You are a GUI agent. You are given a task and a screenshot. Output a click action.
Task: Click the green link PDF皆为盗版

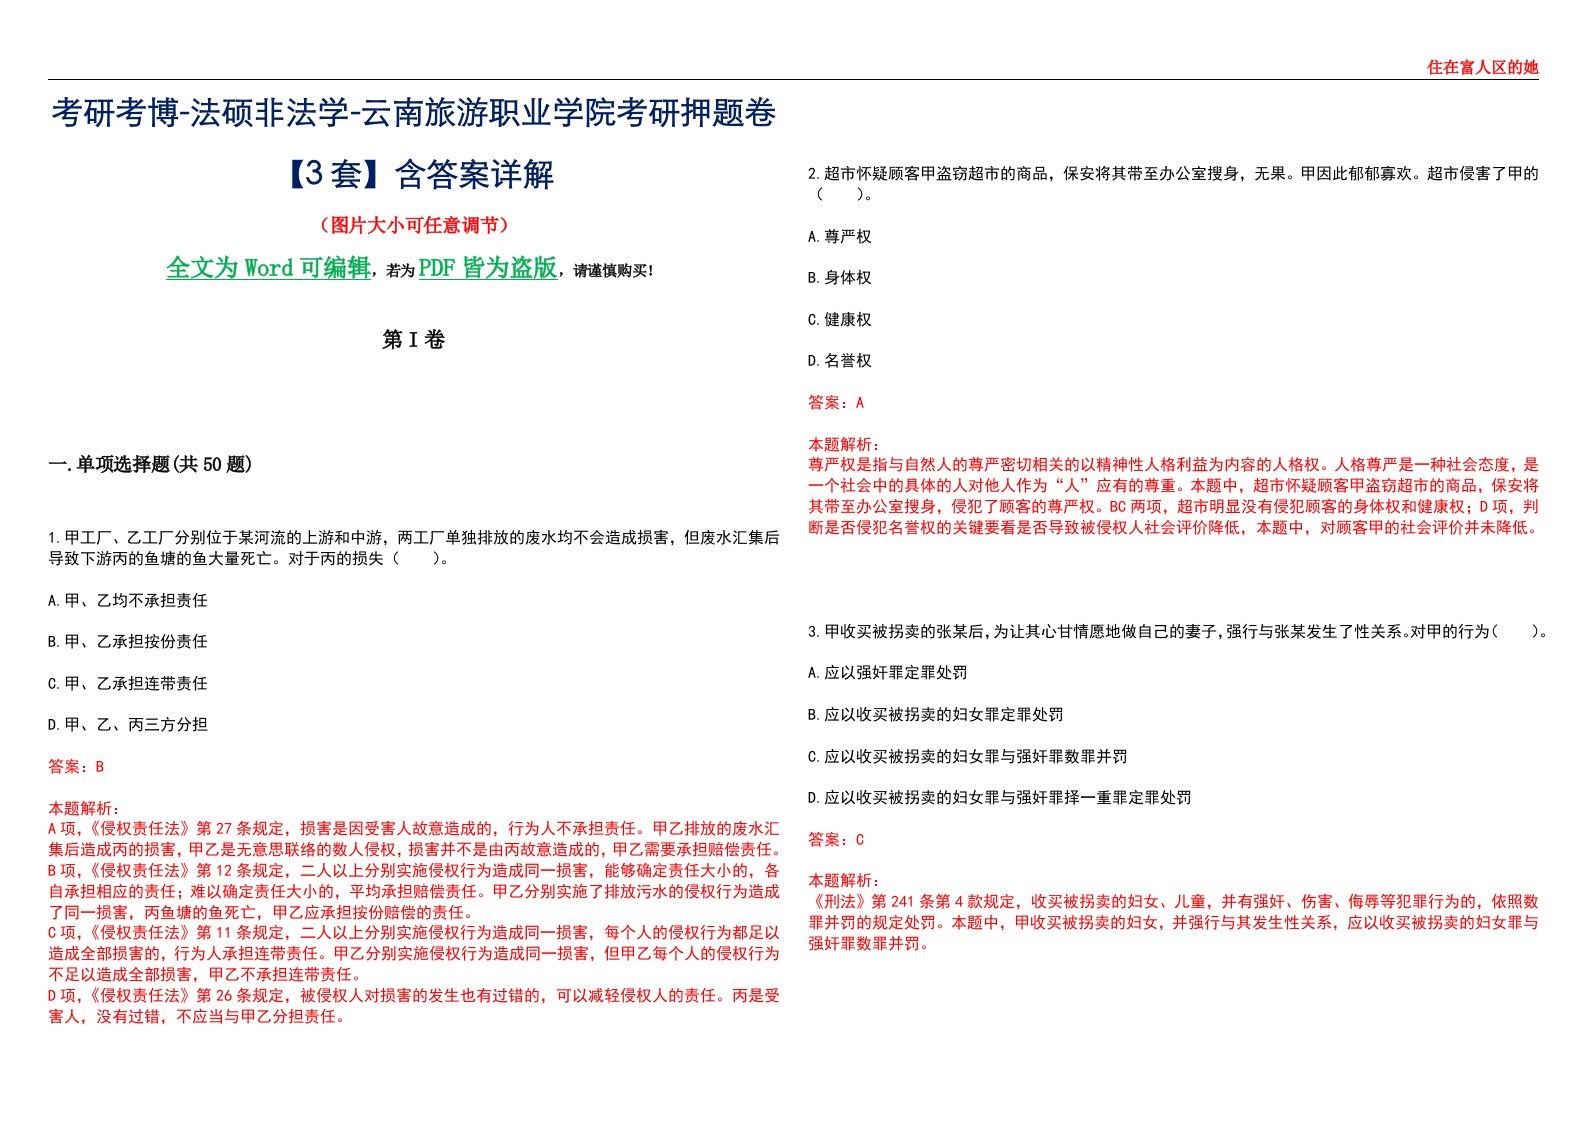[x=487, y=268]
